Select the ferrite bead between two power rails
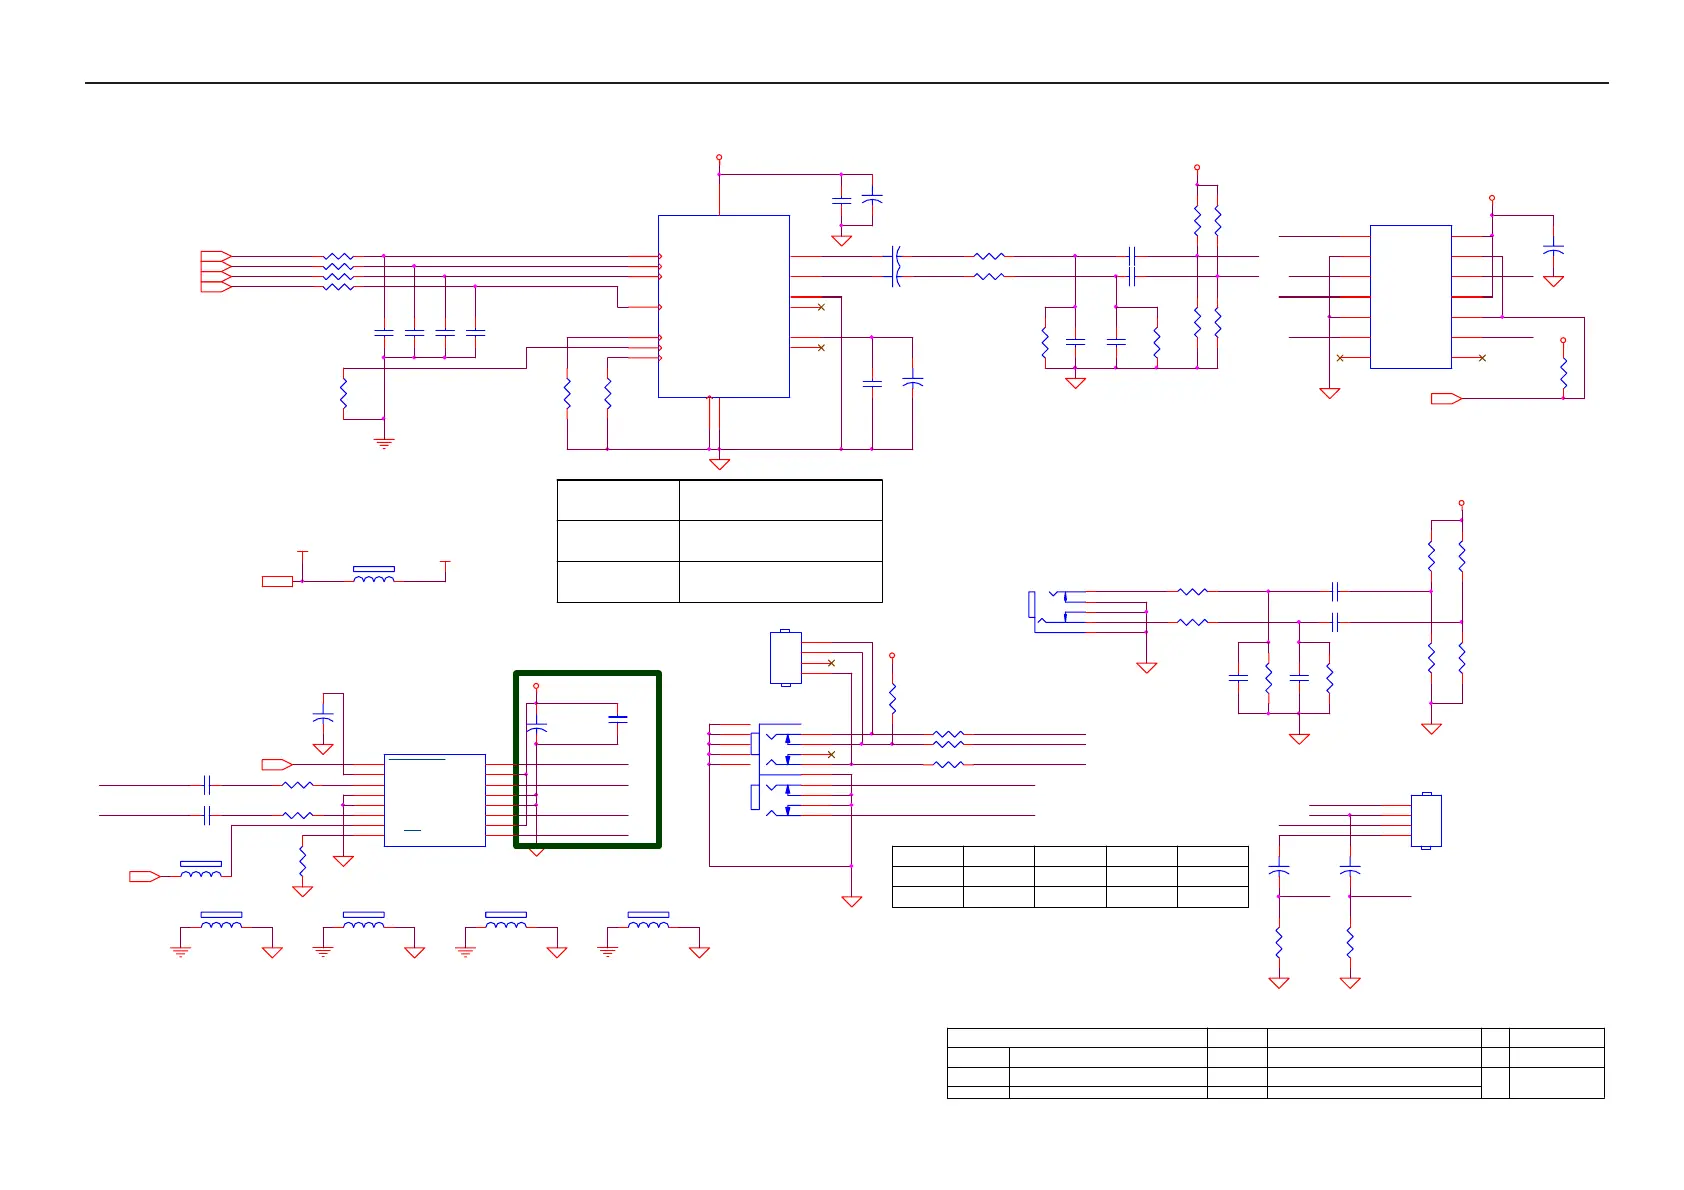 point(374,575)
